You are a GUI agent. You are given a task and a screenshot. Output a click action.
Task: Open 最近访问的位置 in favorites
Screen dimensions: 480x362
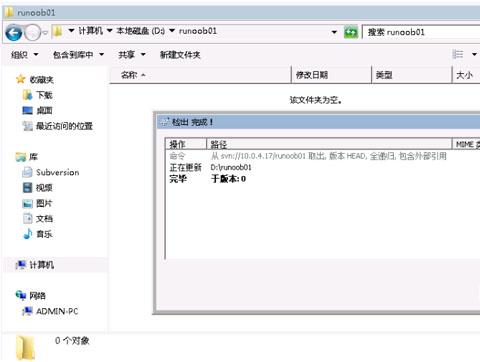click(x=57, y=126)
